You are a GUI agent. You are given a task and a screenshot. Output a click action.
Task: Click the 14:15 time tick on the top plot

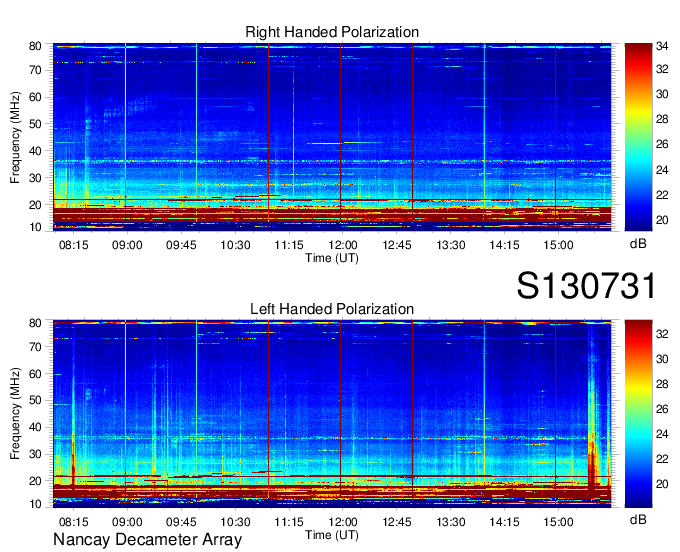[504, 245]
